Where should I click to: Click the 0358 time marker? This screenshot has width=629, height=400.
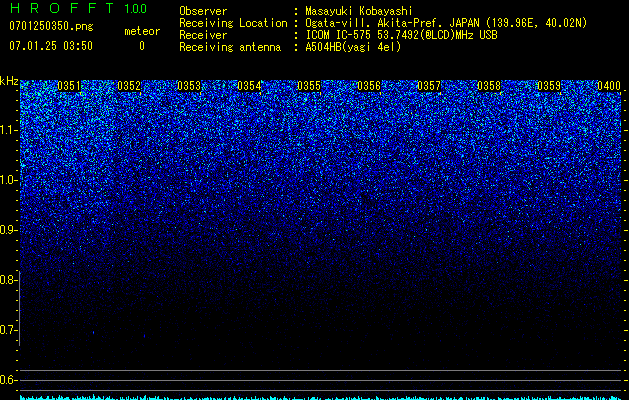489,86
